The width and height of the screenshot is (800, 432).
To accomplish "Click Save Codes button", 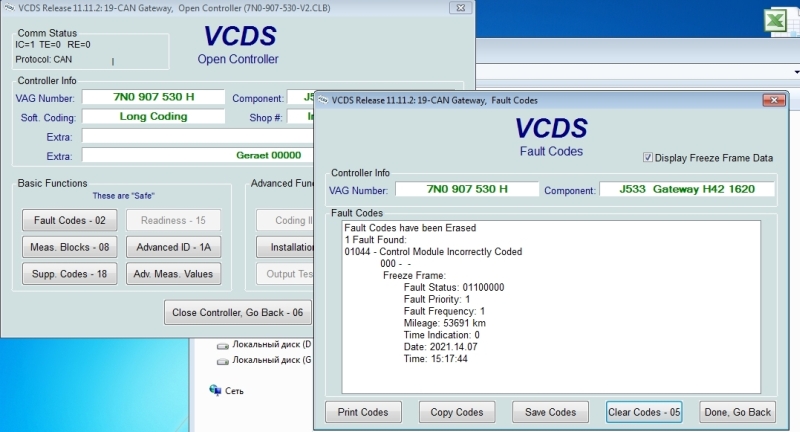I will point(550,412).
